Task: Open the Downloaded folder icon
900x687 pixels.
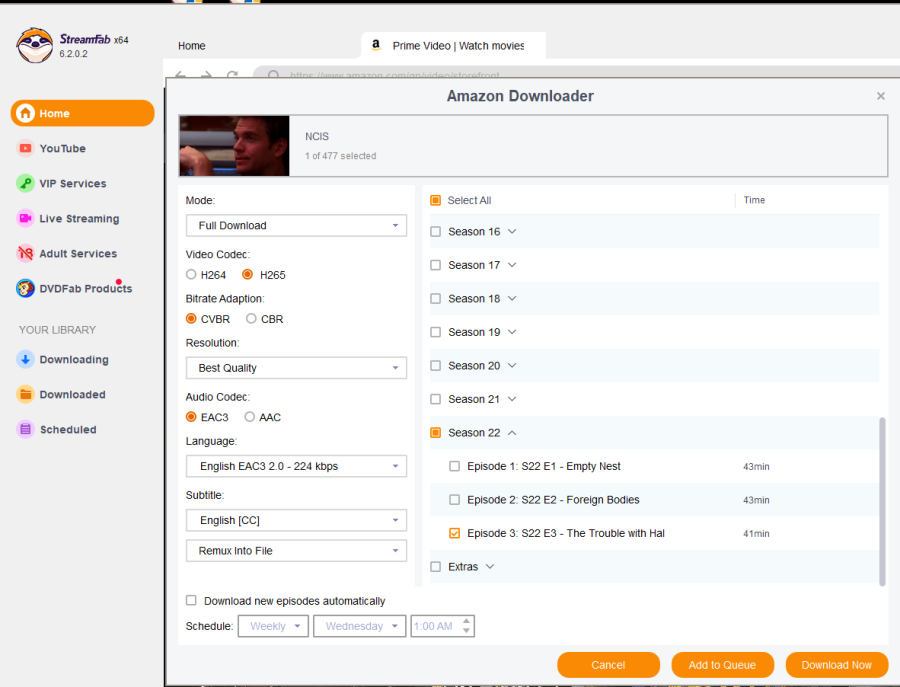Action: click(25, 395)
